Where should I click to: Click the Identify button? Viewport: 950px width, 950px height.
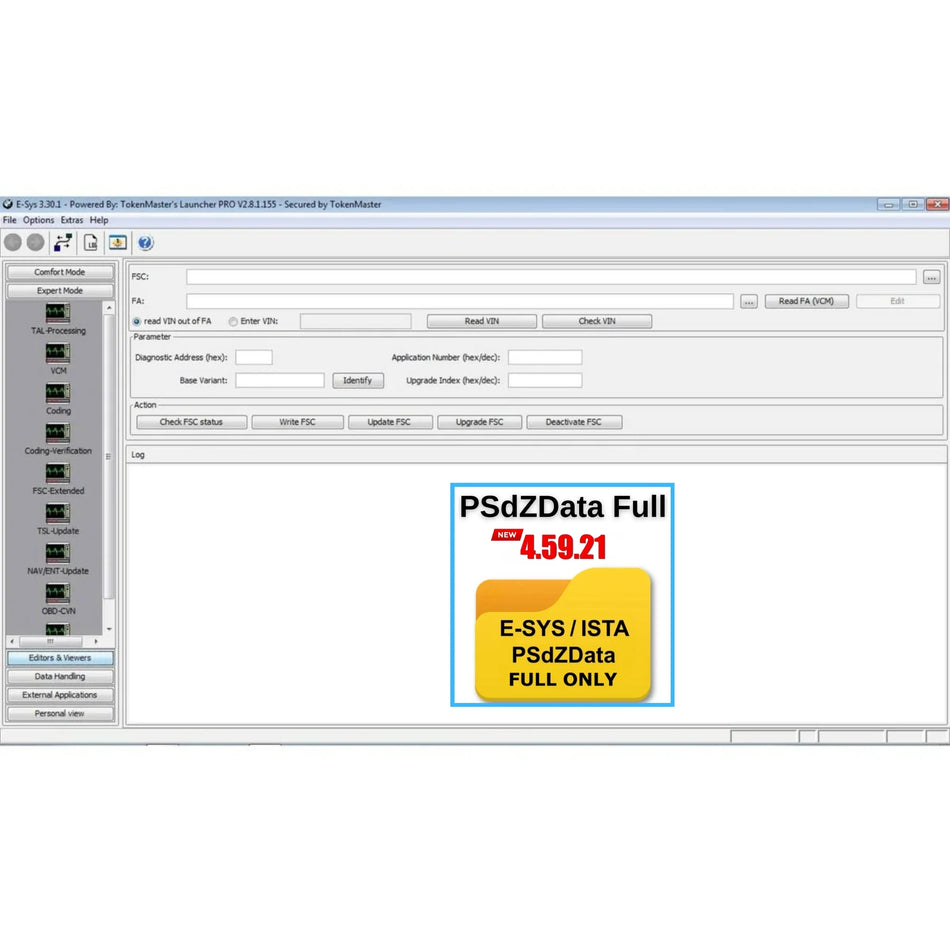tap(357, 380)
